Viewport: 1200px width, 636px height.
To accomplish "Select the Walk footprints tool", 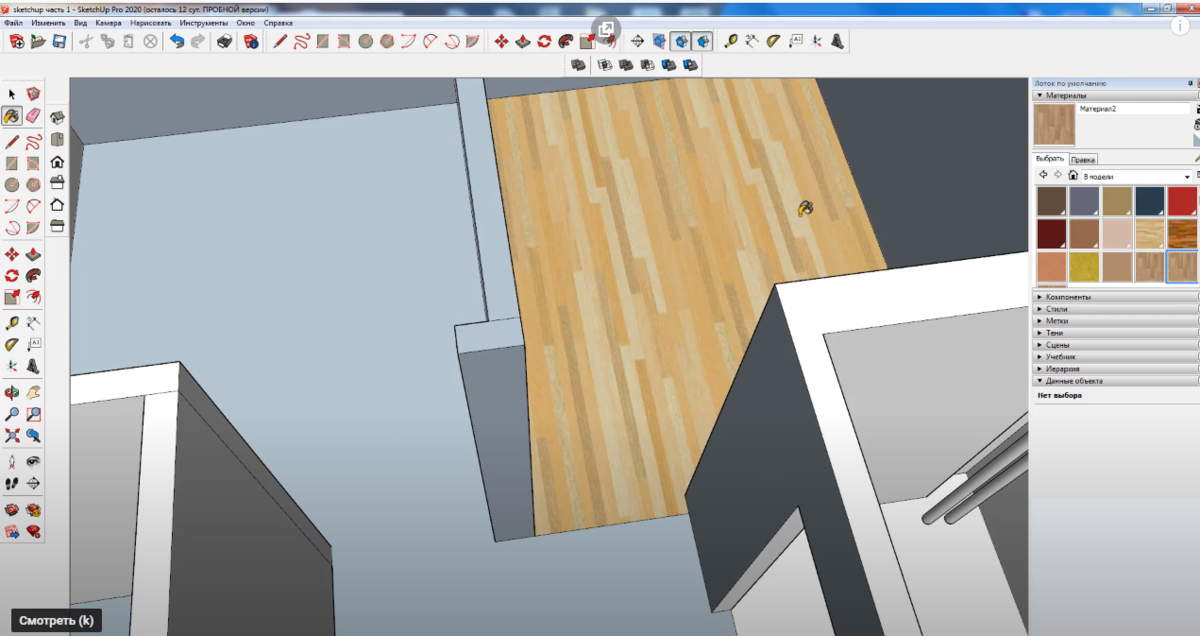I will 12,483.
